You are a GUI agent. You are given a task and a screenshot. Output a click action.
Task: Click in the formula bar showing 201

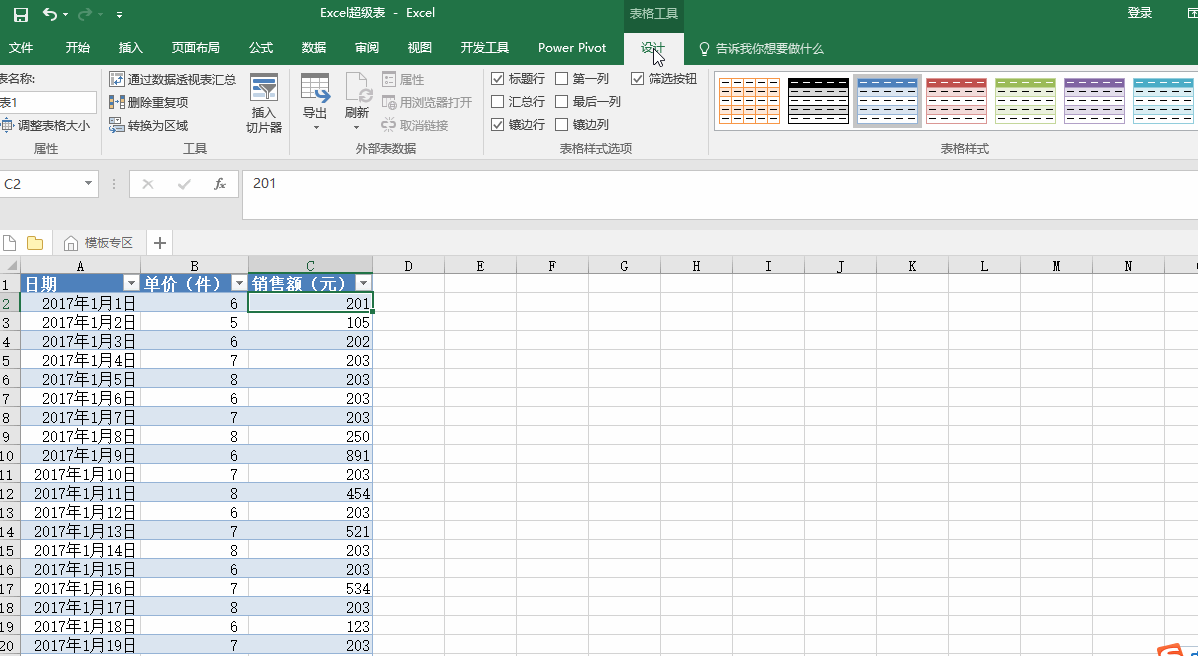pyautogui.click(x=720, y=195)
